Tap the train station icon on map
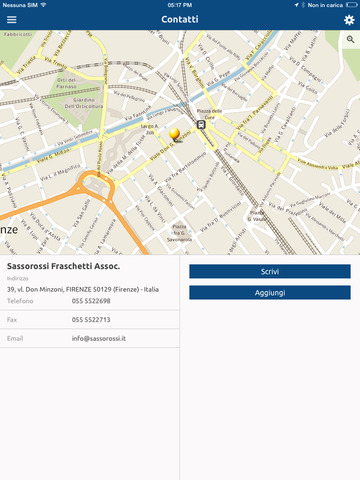360x480 pixels. click(x=201, y=124)
